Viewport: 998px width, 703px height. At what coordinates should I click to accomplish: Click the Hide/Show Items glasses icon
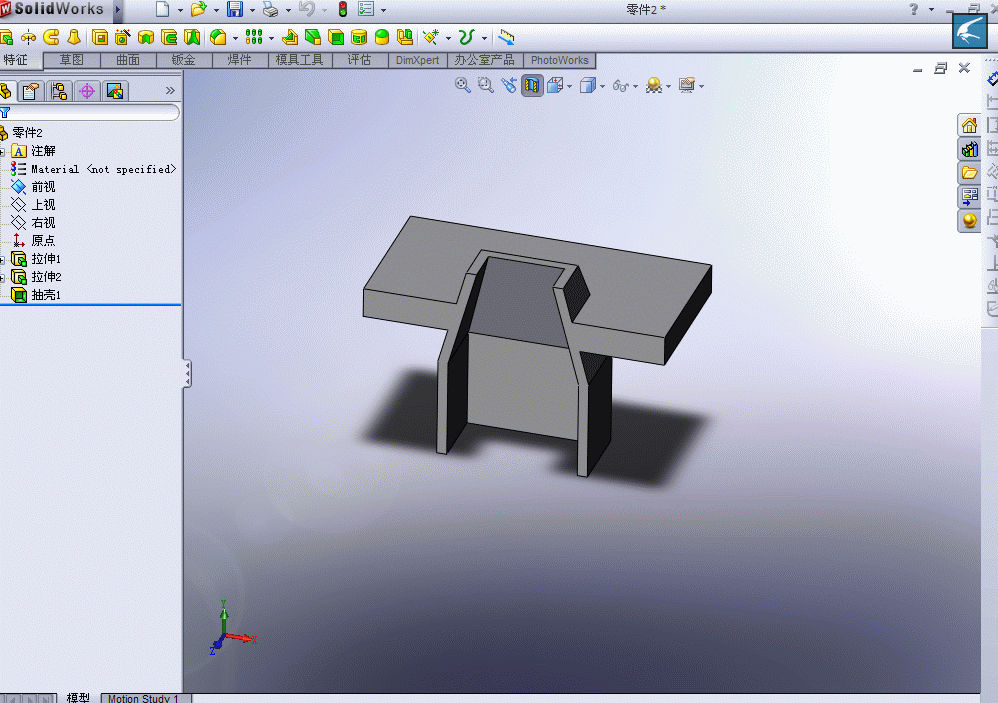pyautogui.click(x=621, y=85)
